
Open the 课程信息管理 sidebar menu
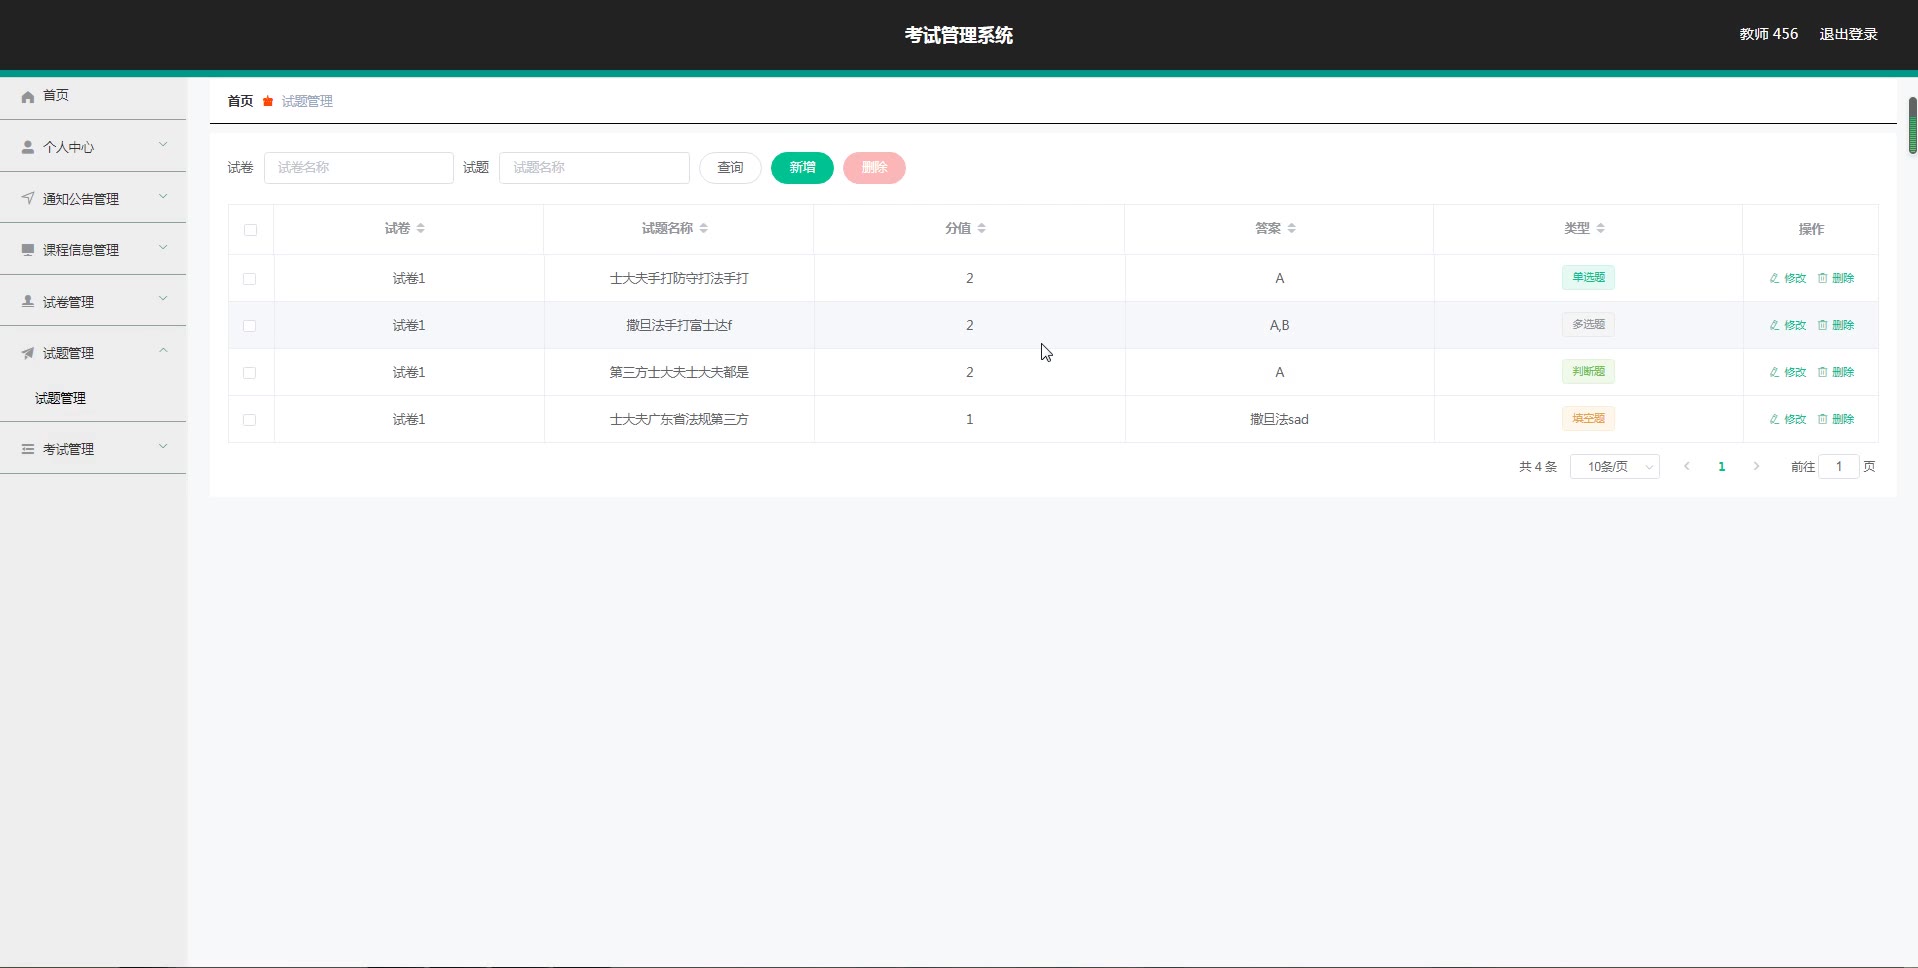(93, 250)
